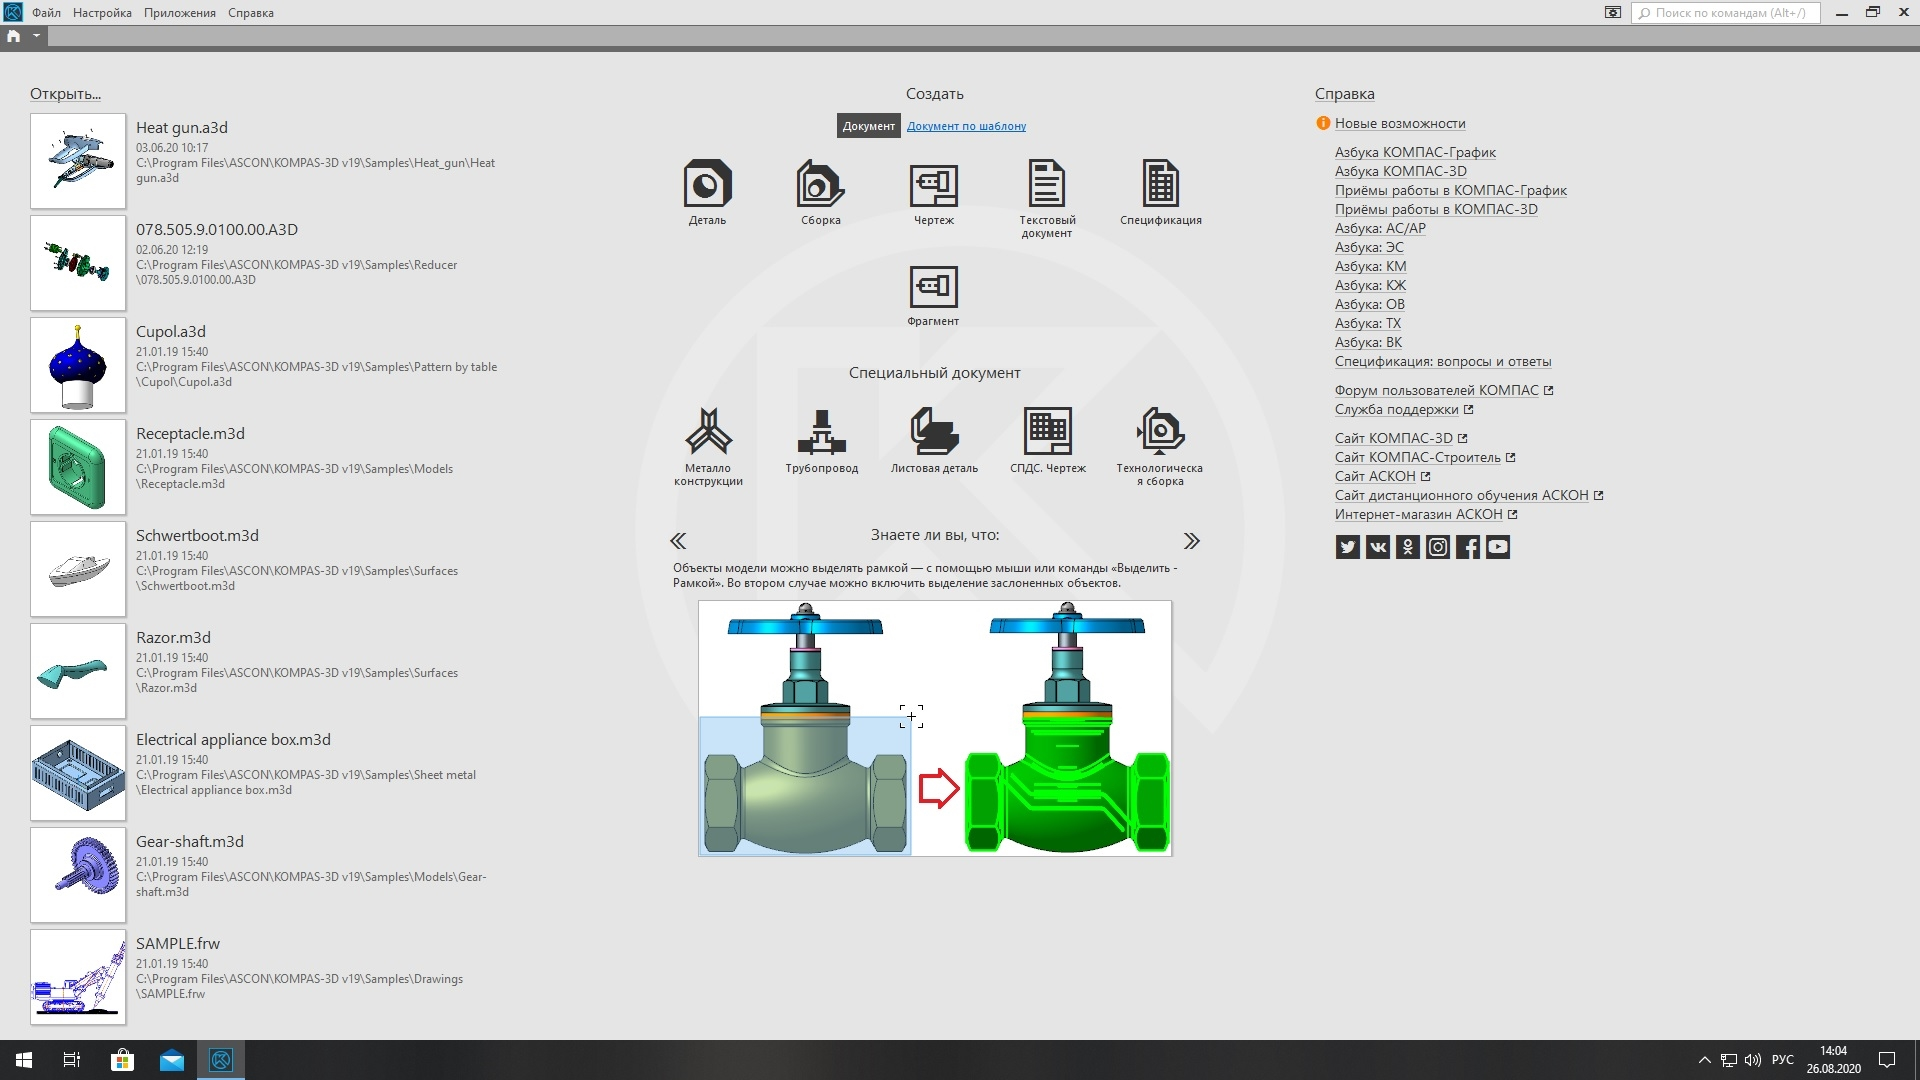Open the Файл menu
The image size is (1920, 1080).
pyautogui.click(x=46, y=13)
